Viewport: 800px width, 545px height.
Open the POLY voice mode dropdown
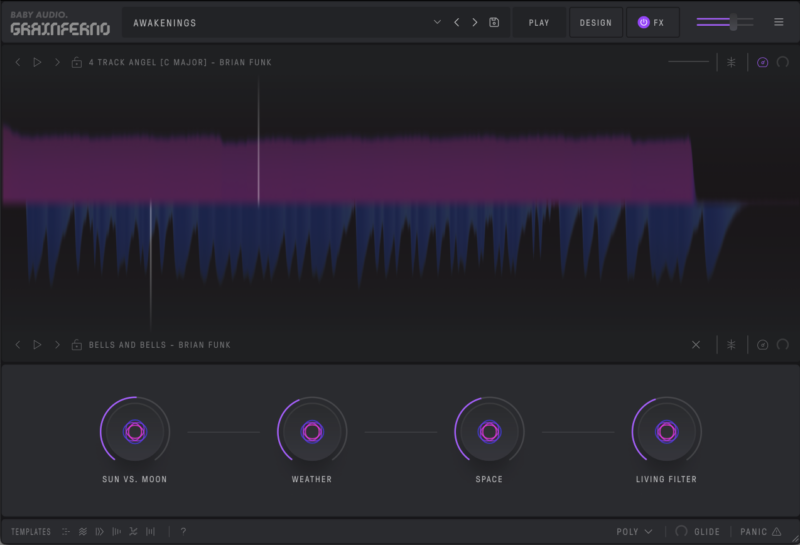(x=634, y=532)
